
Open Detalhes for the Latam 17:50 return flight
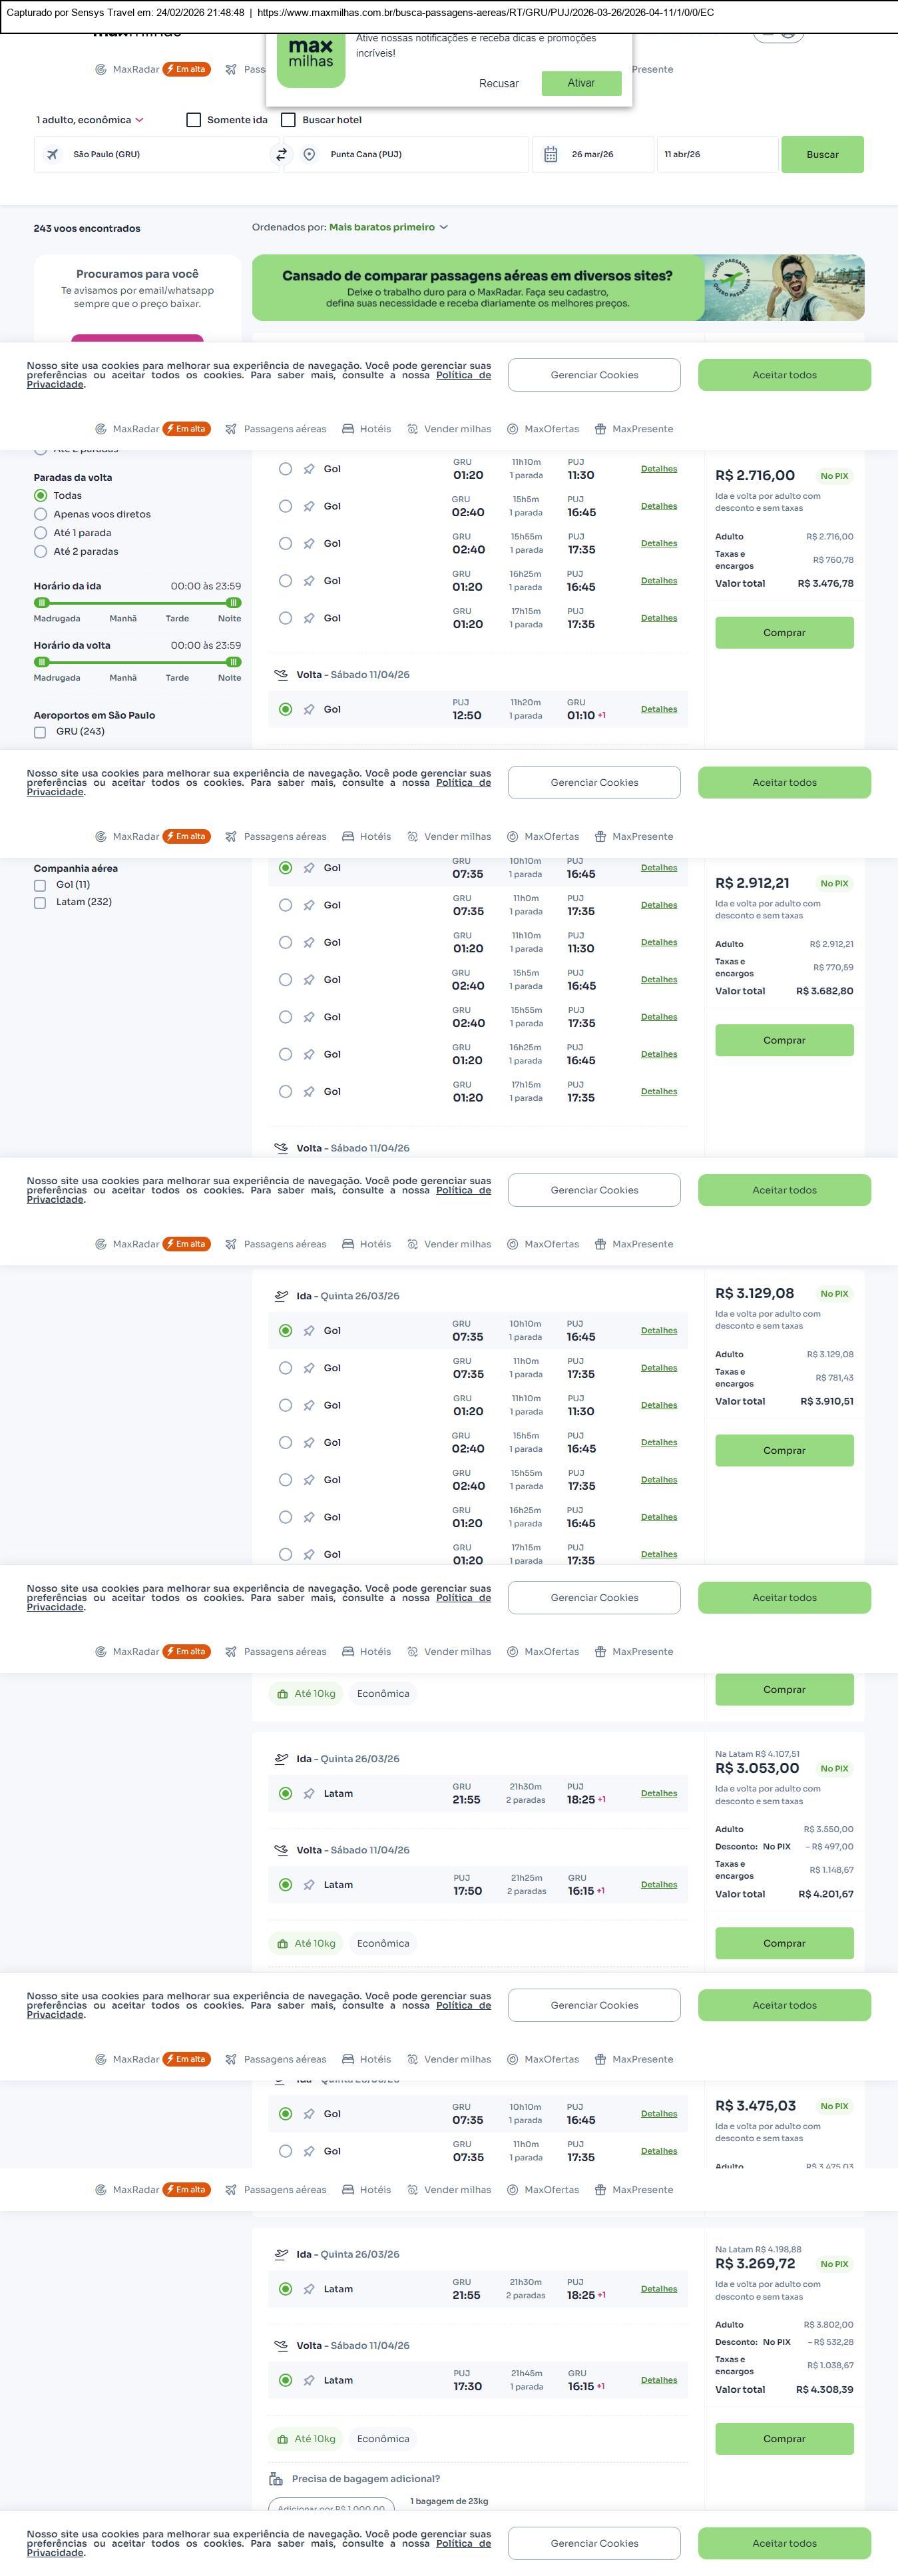tap(658, 1884)
